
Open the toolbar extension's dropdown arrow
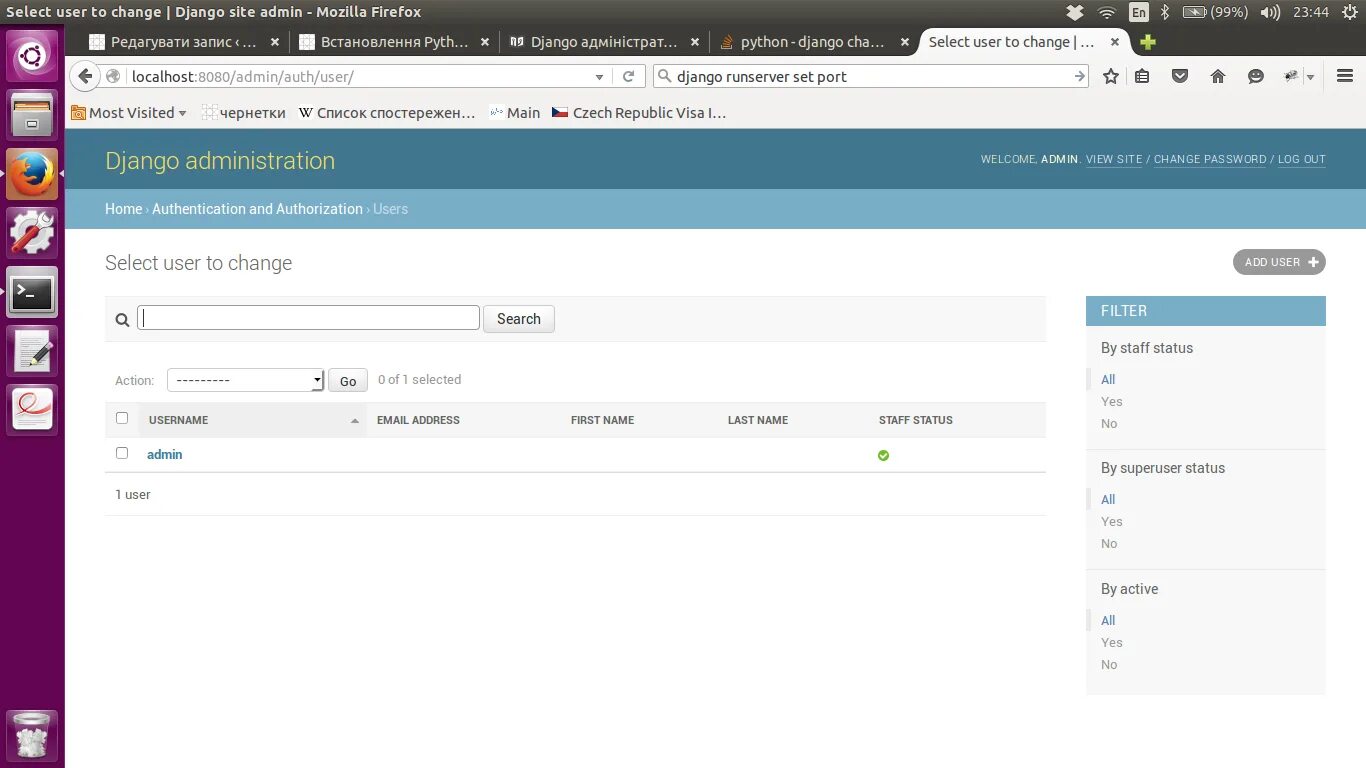(1310, 77)
